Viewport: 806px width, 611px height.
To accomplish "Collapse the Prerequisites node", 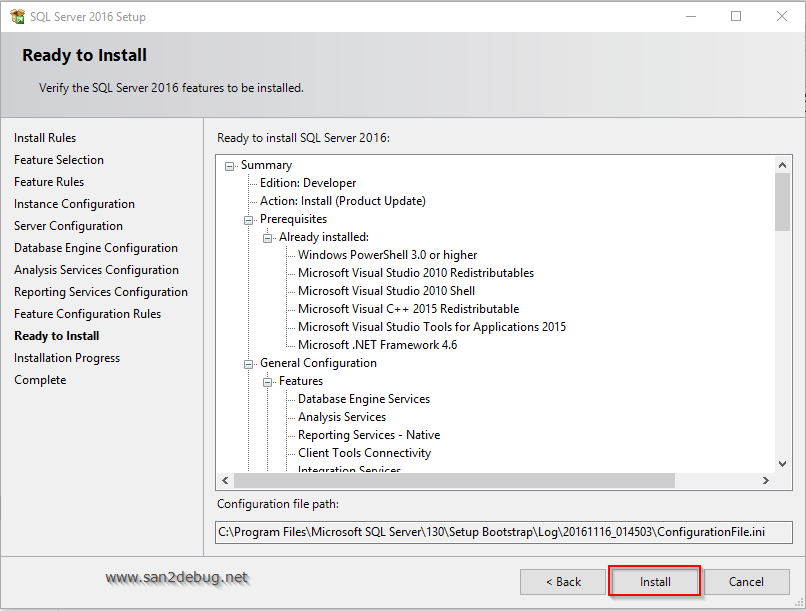I will [248, 220].
